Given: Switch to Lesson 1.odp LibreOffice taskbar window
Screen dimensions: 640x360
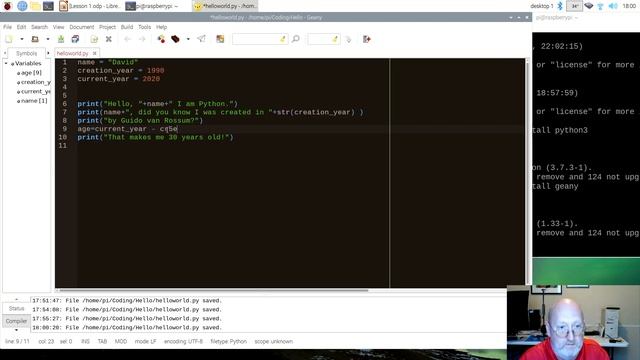Looking at the screenshot, I should tap(90, 6).
